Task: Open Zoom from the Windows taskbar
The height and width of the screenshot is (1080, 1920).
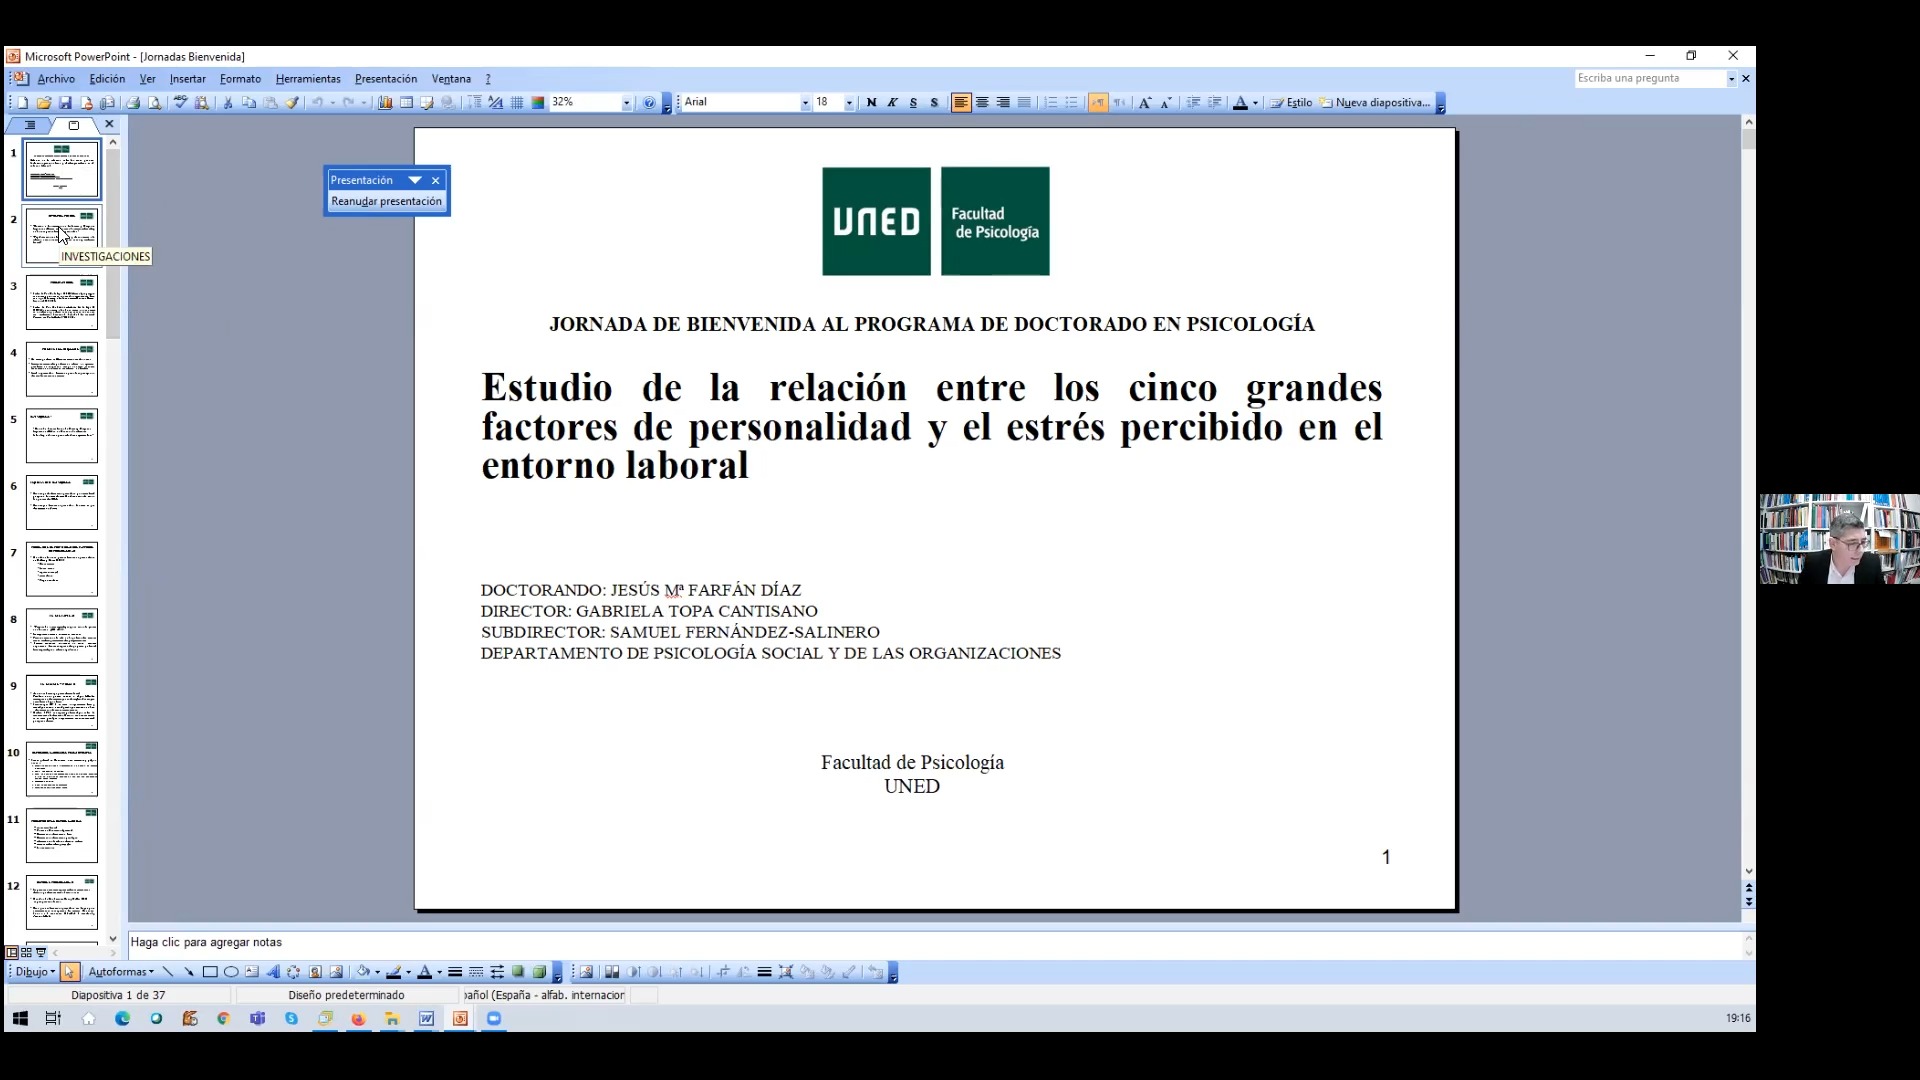Action: (494, 1019)
